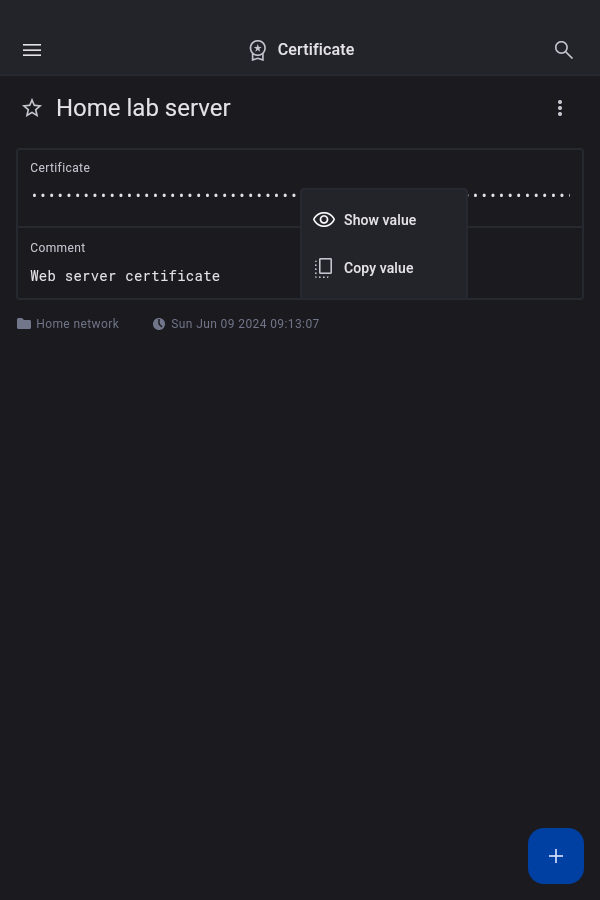Viewport: 600px width, 900px height.
Task: Open the hamburger navigation menu
Action: [x=32, y=50]
